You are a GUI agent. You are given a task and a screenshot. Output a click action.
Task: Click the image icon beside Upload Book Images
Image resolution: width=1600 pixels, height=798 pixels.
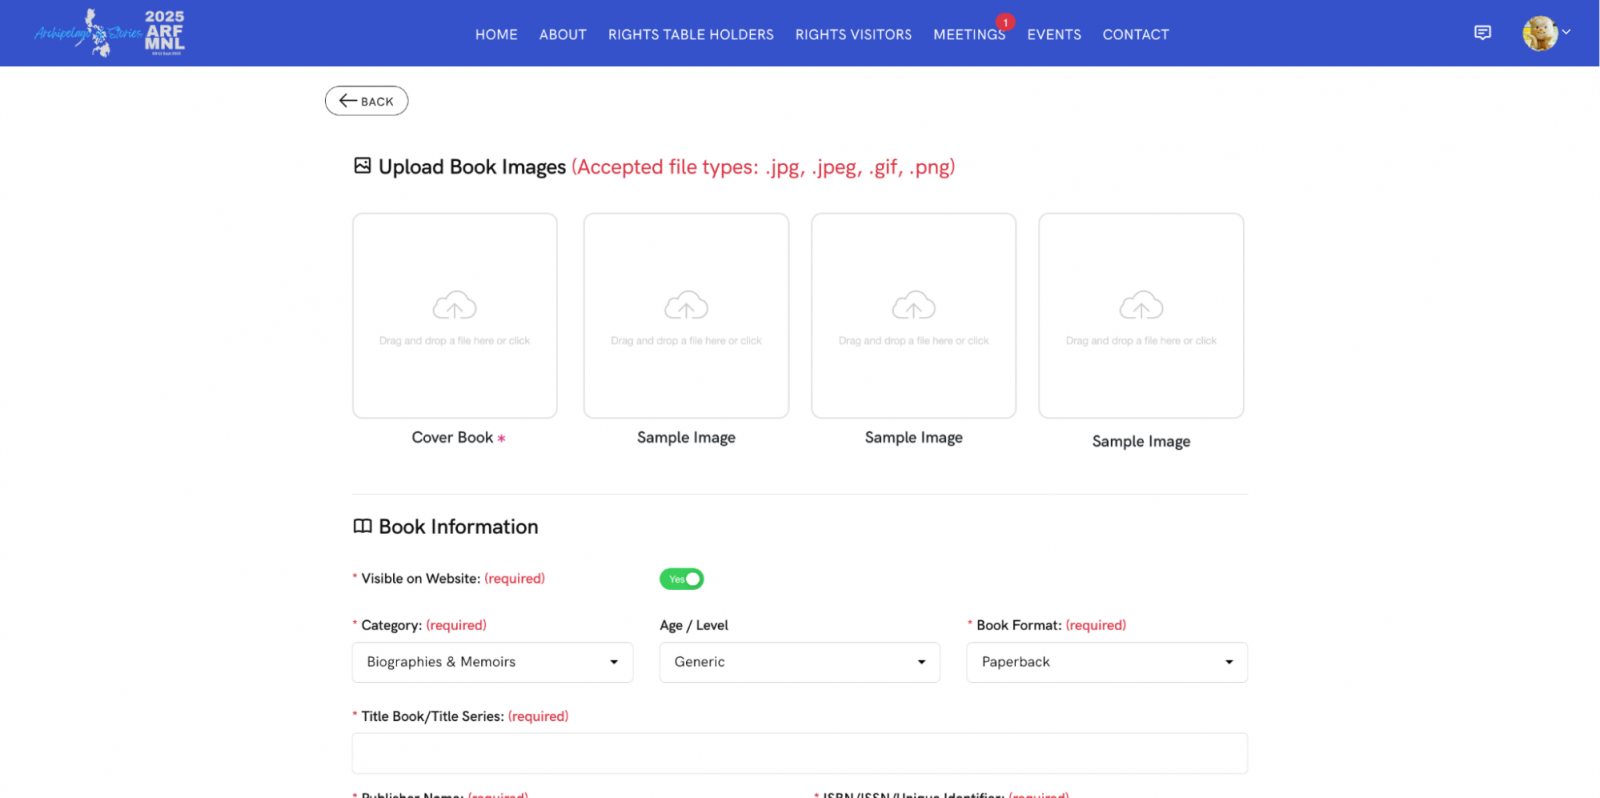(x=362, y=166)
